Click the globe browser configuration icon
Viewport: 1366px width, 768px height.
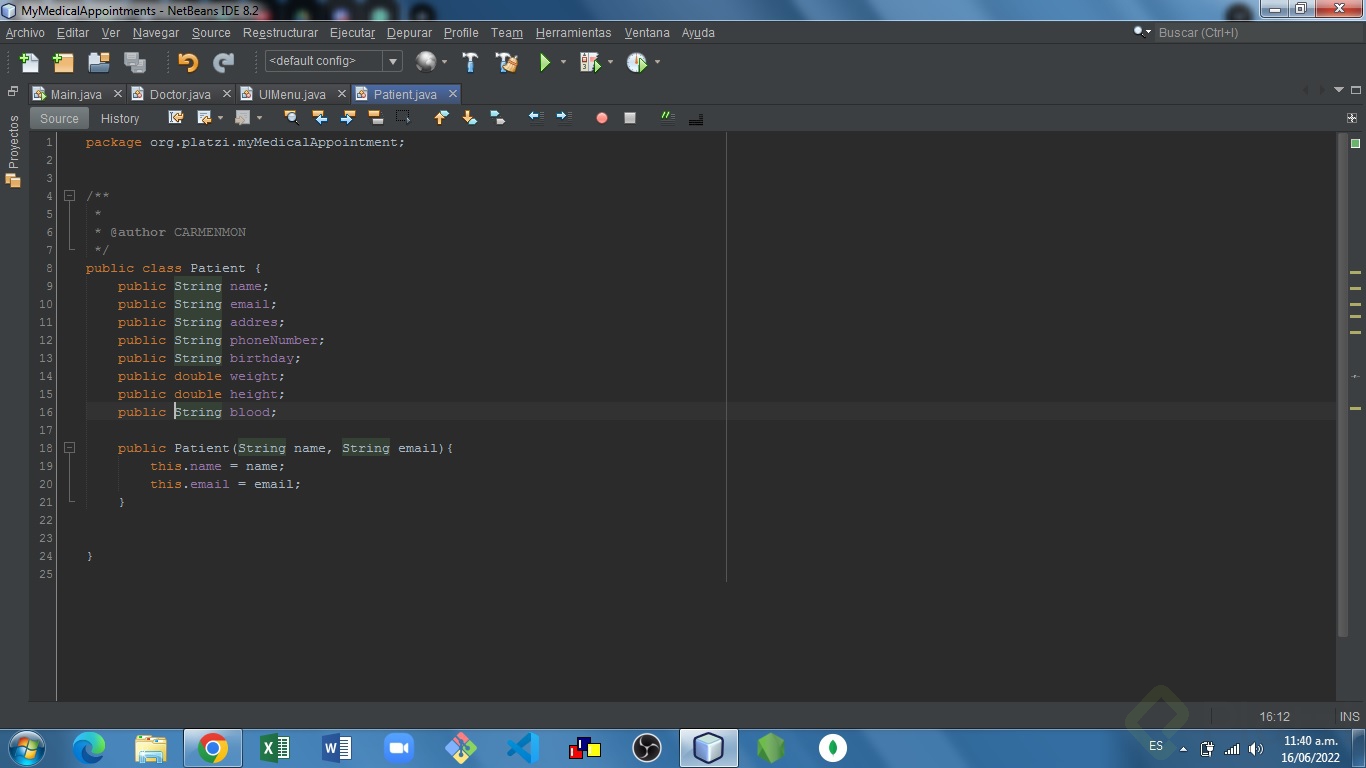click(x=426, y=62)
